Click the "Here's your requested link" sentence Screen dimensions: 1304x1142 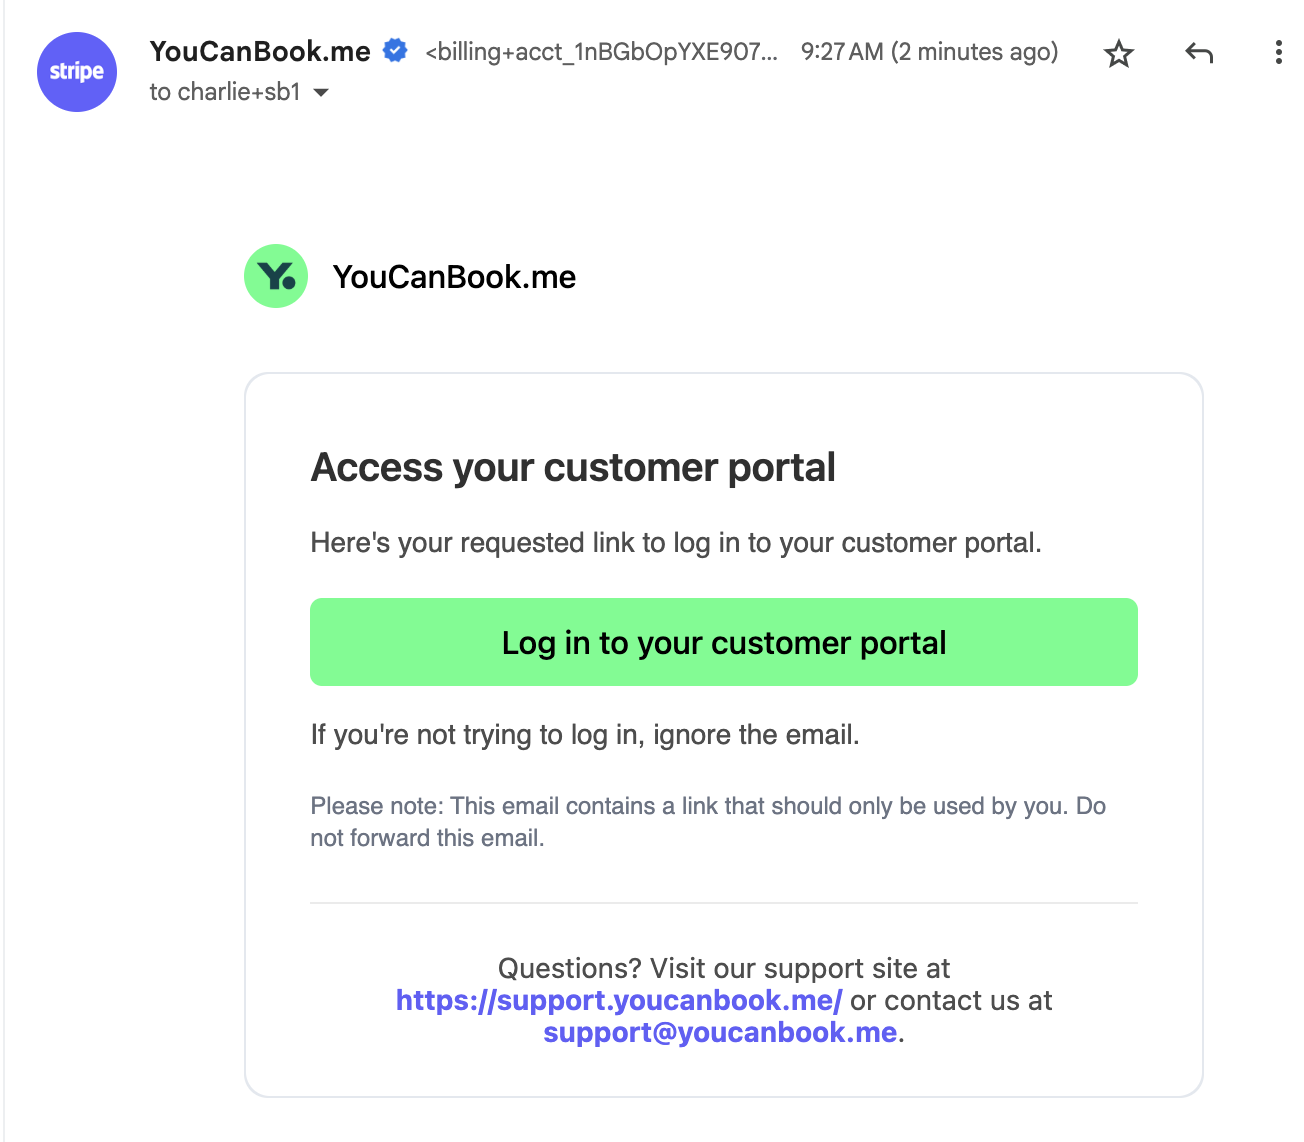(676, 543)
